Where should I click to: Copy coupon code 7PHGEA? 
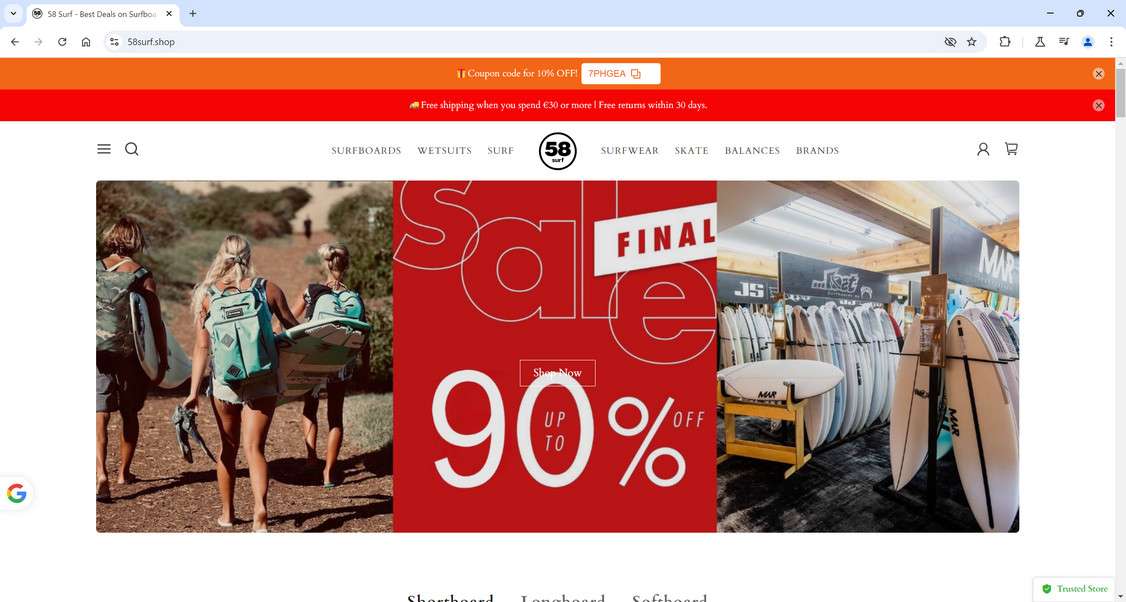620,74
